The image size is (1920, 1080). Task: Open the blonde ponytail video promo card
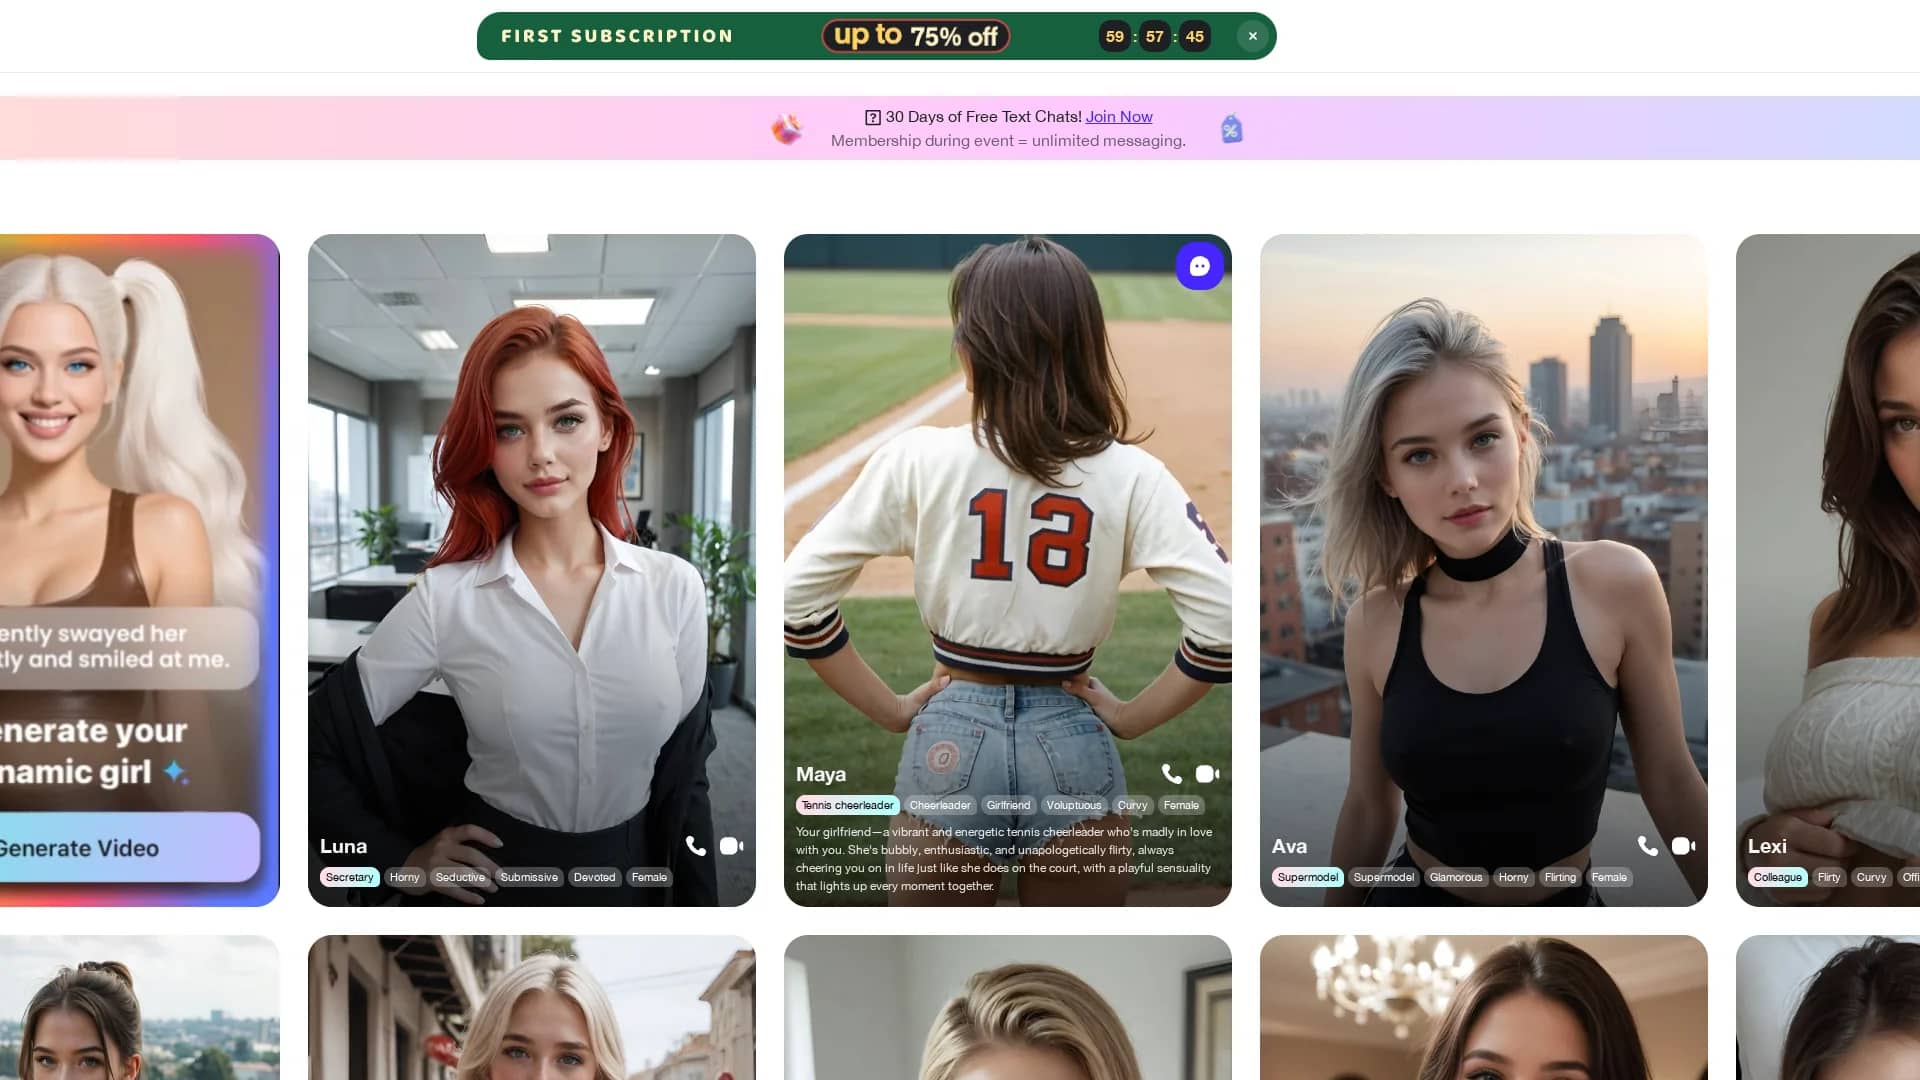pyautogui.click(x=139, y=570)
